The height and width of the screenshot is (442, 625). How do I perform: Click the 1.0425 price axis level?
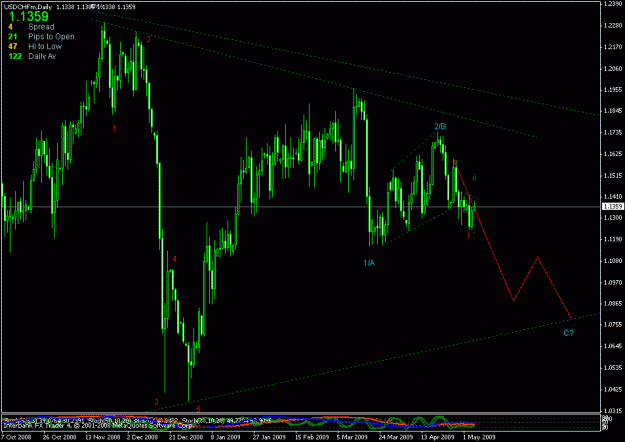point(612,389)
